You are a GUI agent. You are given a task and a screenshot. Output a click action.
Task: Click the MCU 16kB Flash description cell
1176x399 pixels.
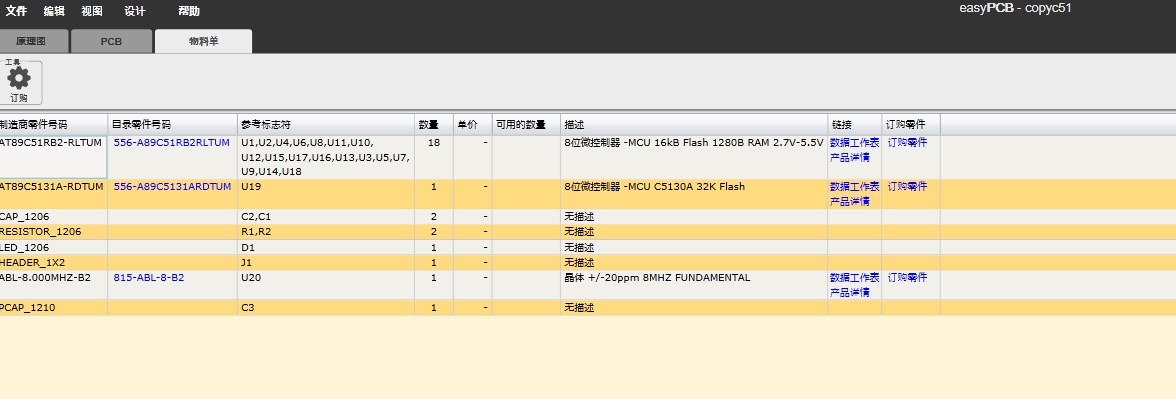coord(694,157)
